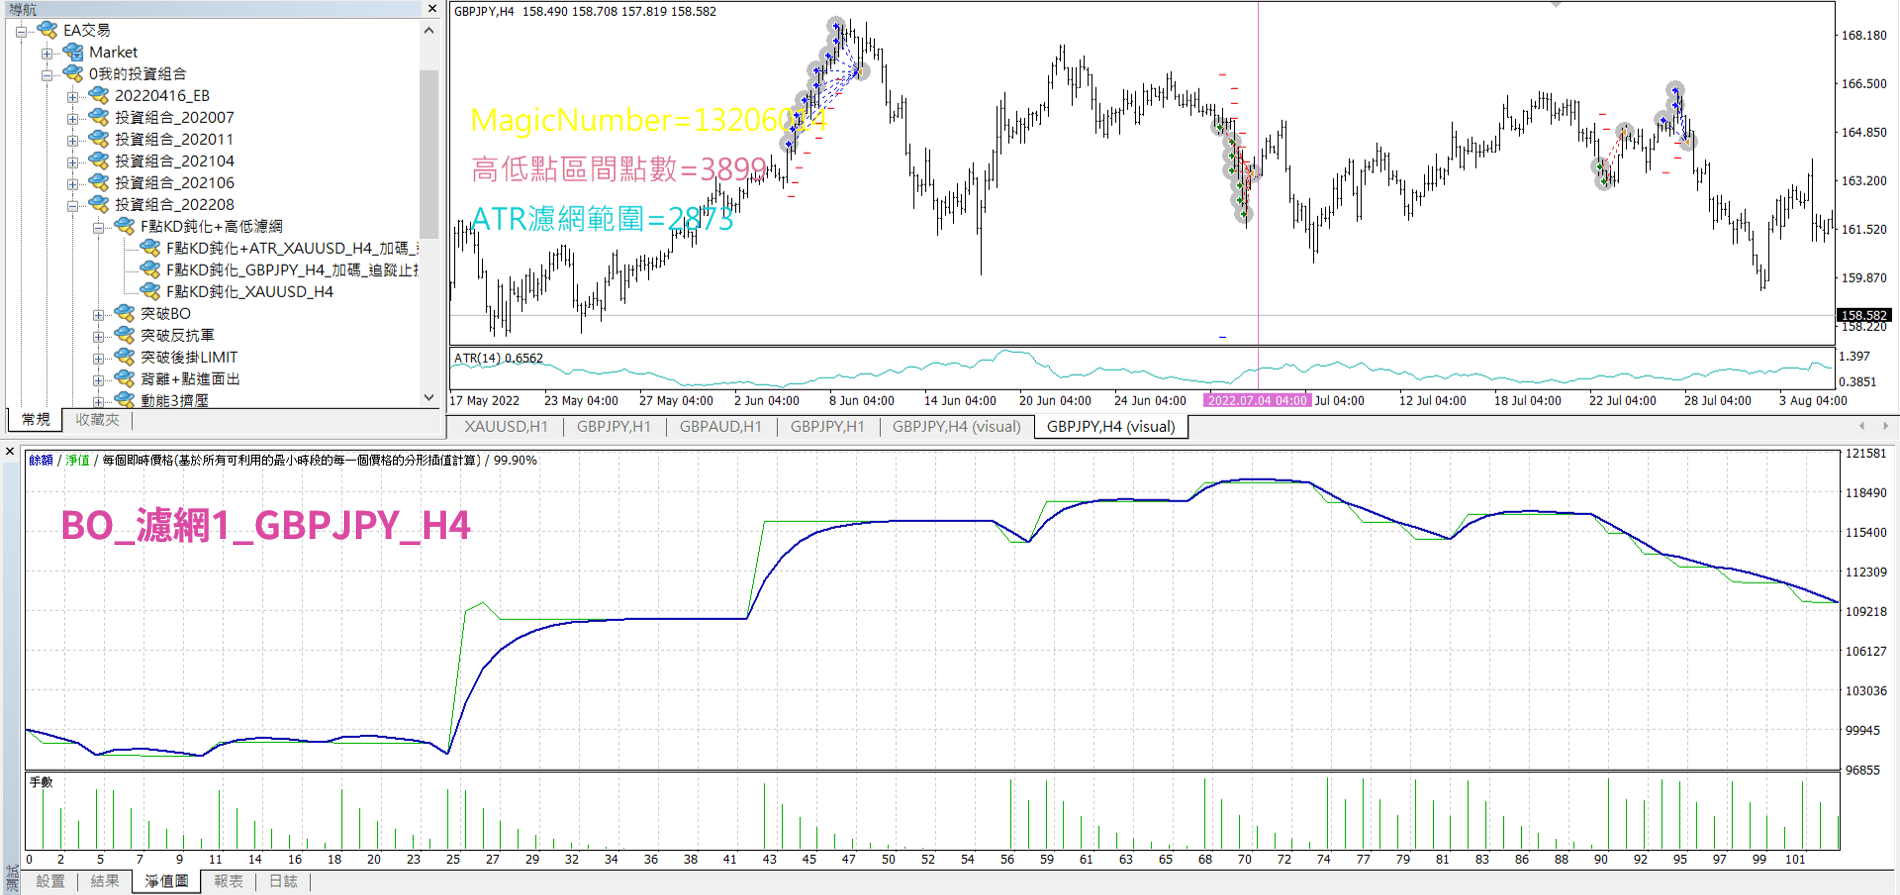Click the 突破後掛LIMIT icon
The height and width of the screenshot is (895, 1900).
tap(124, 357)
